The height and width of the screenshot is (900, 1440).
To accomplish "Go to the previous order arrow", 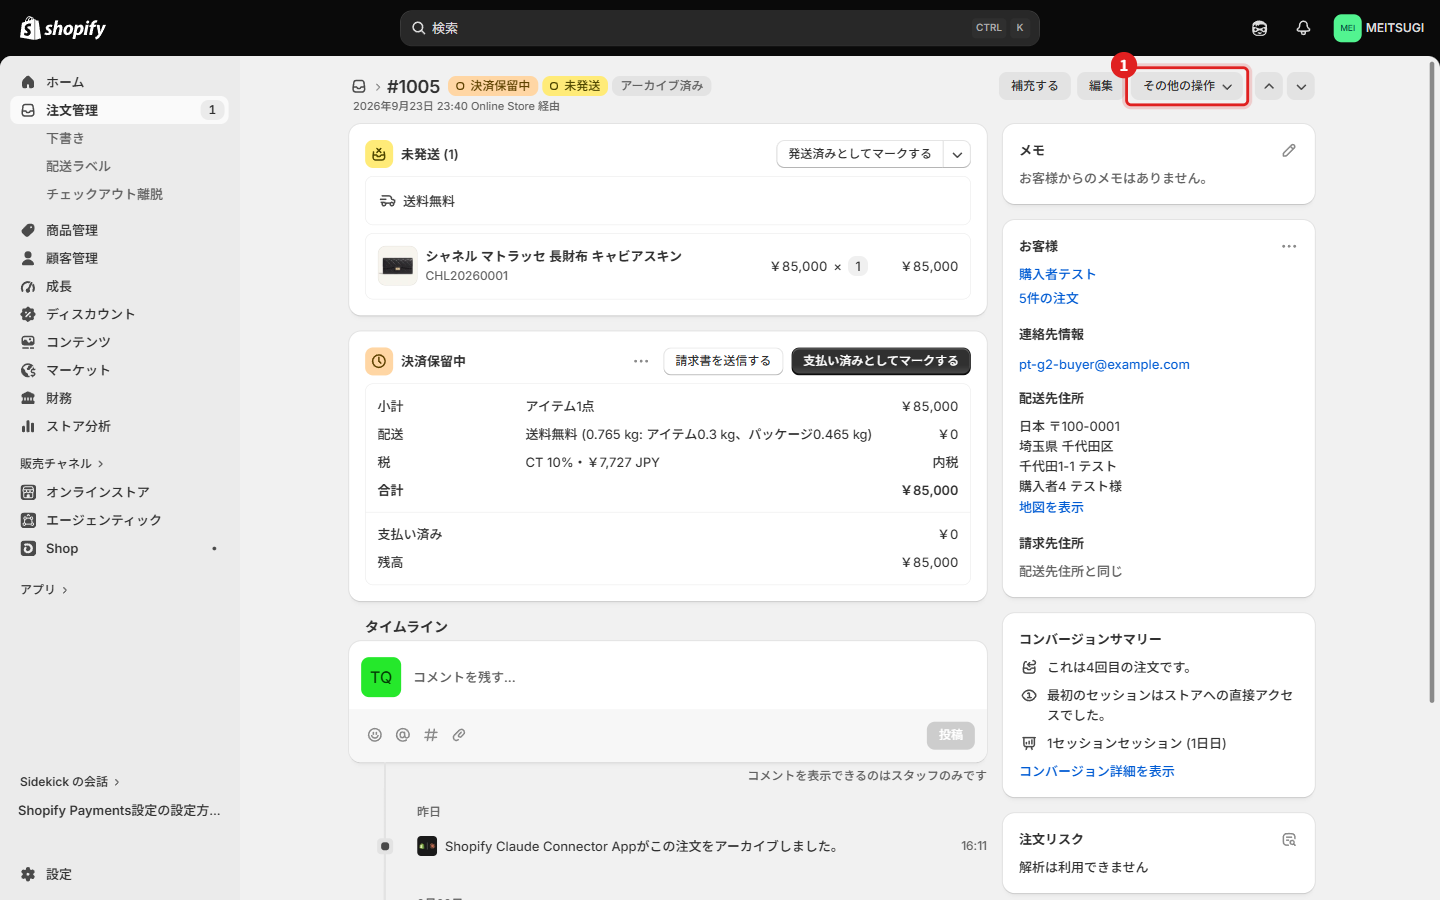I will [1269, 86].
